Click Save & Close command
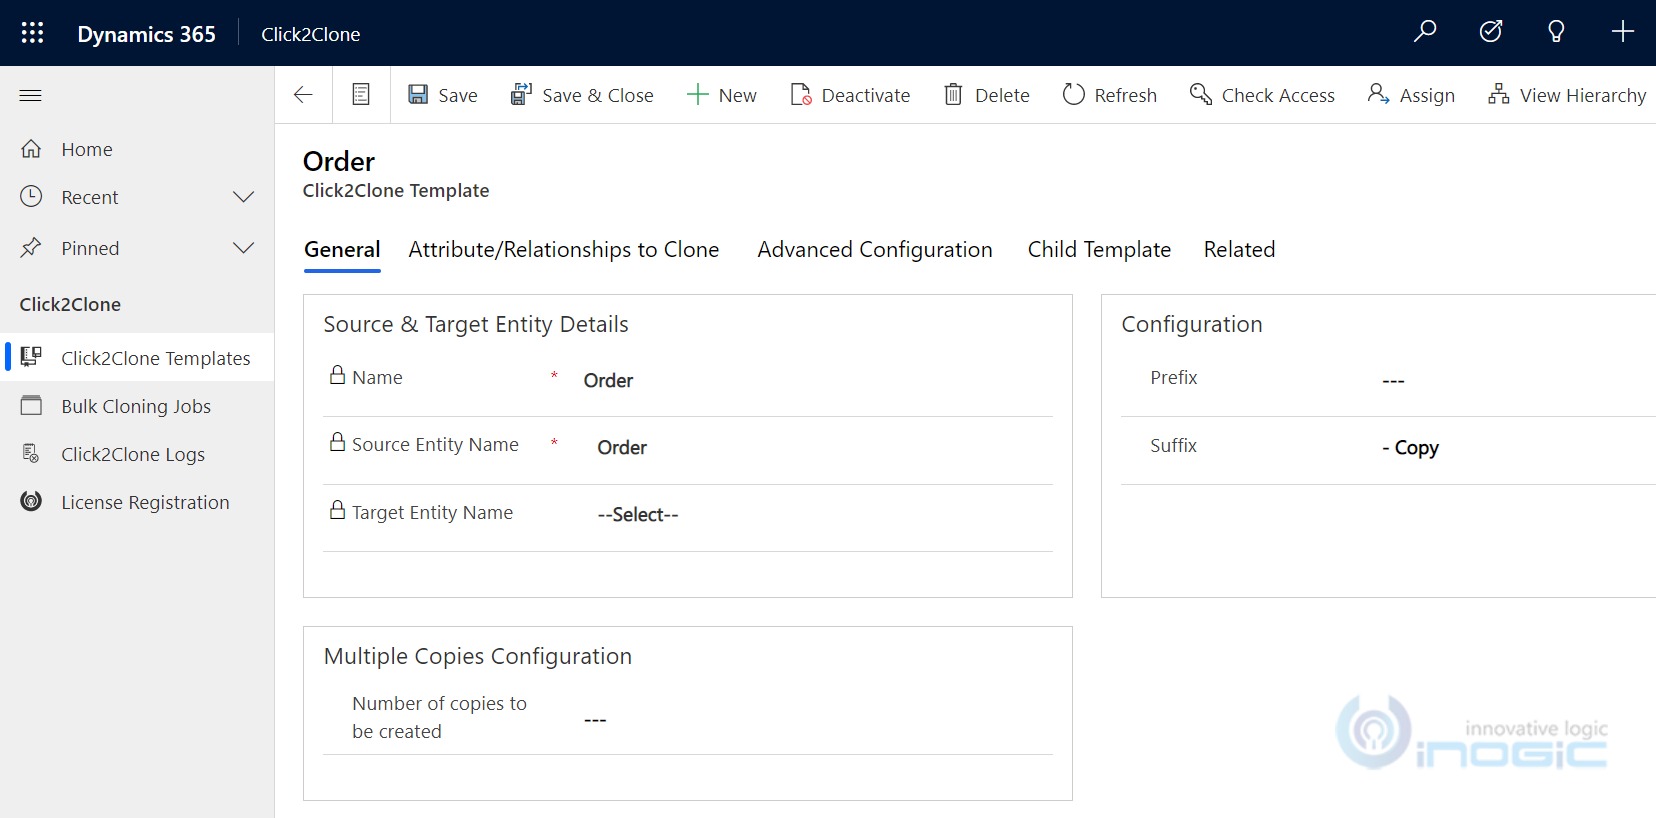 tap(582, 95)
